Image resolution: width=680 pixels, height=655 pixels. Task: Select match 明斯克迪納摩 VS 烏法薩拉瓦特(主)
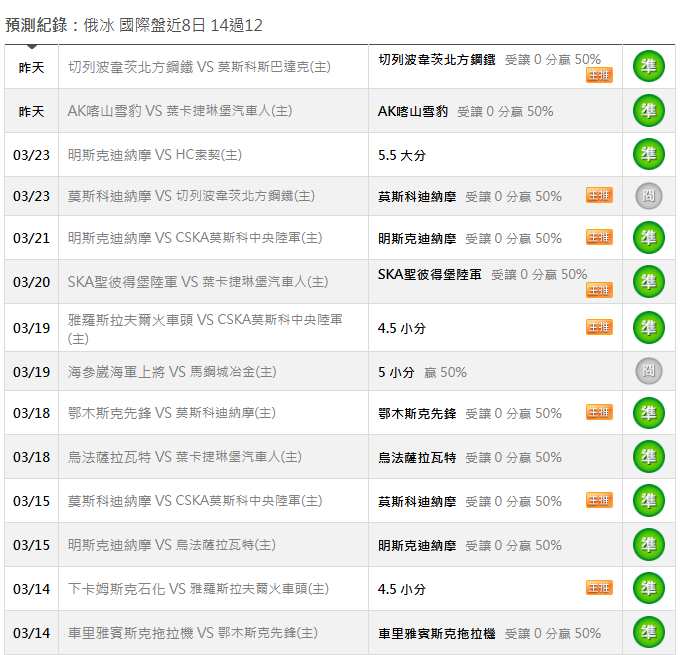point(172,545)
